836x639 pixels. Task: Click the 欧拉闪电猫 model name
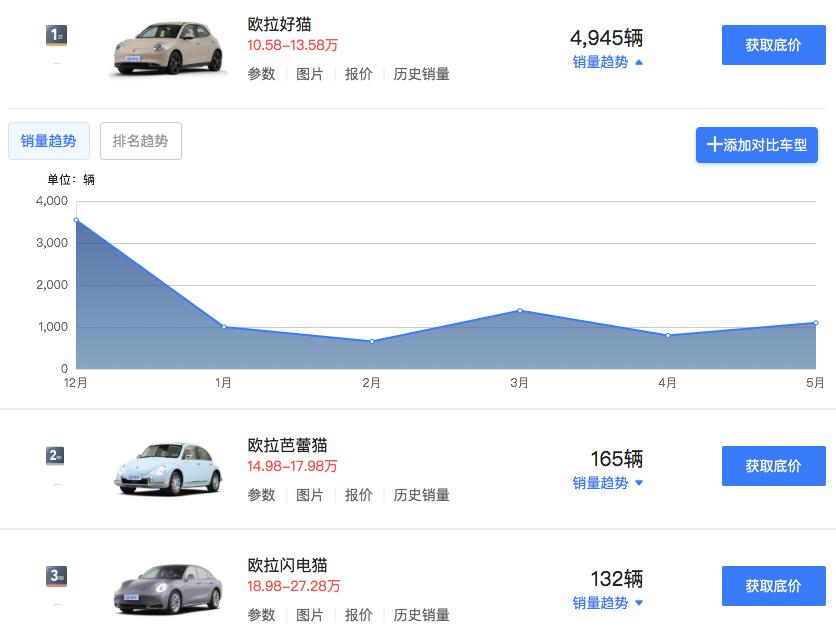(287, 565)
